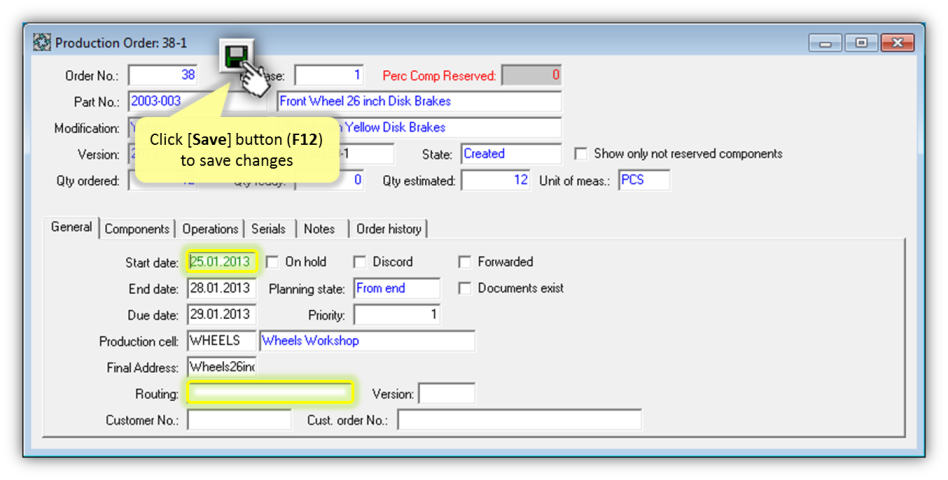Toggle the Documents exist checkbox
Image resolution: width=948 pixels, height=480 pixels.
[x=464, y=288]
